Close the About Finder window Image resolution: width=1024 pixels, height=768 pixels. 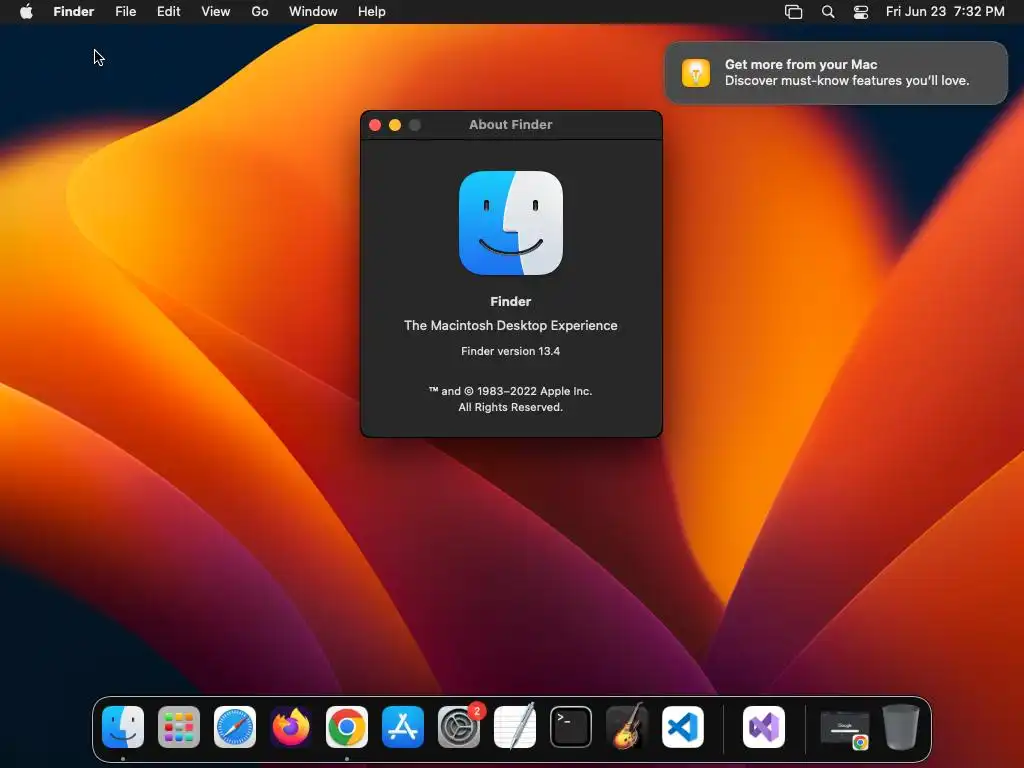375,125
